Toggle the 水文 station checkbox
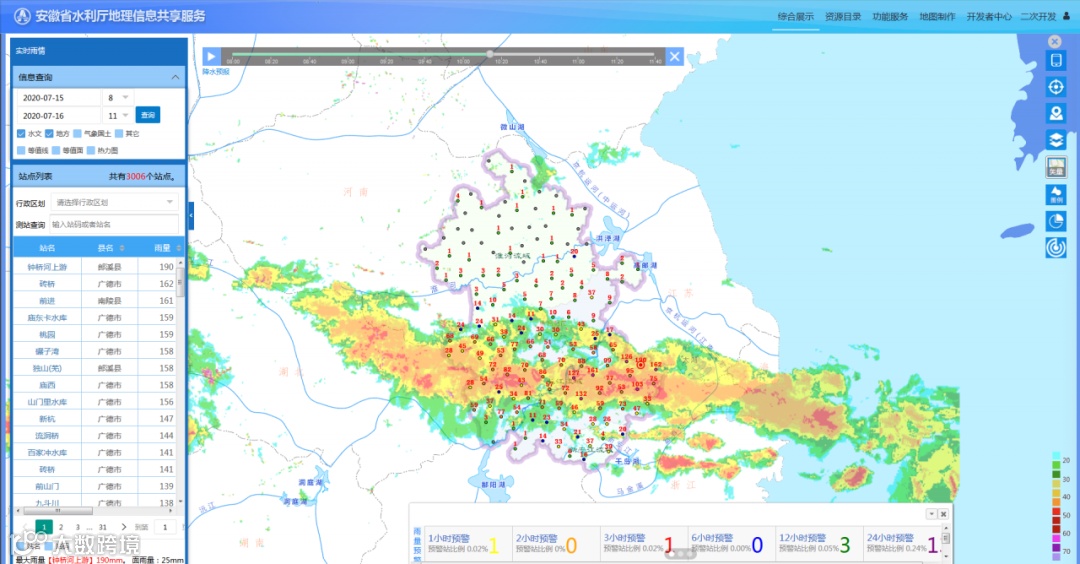This screenshot has height=564, width=1080. tap(21, 134)
